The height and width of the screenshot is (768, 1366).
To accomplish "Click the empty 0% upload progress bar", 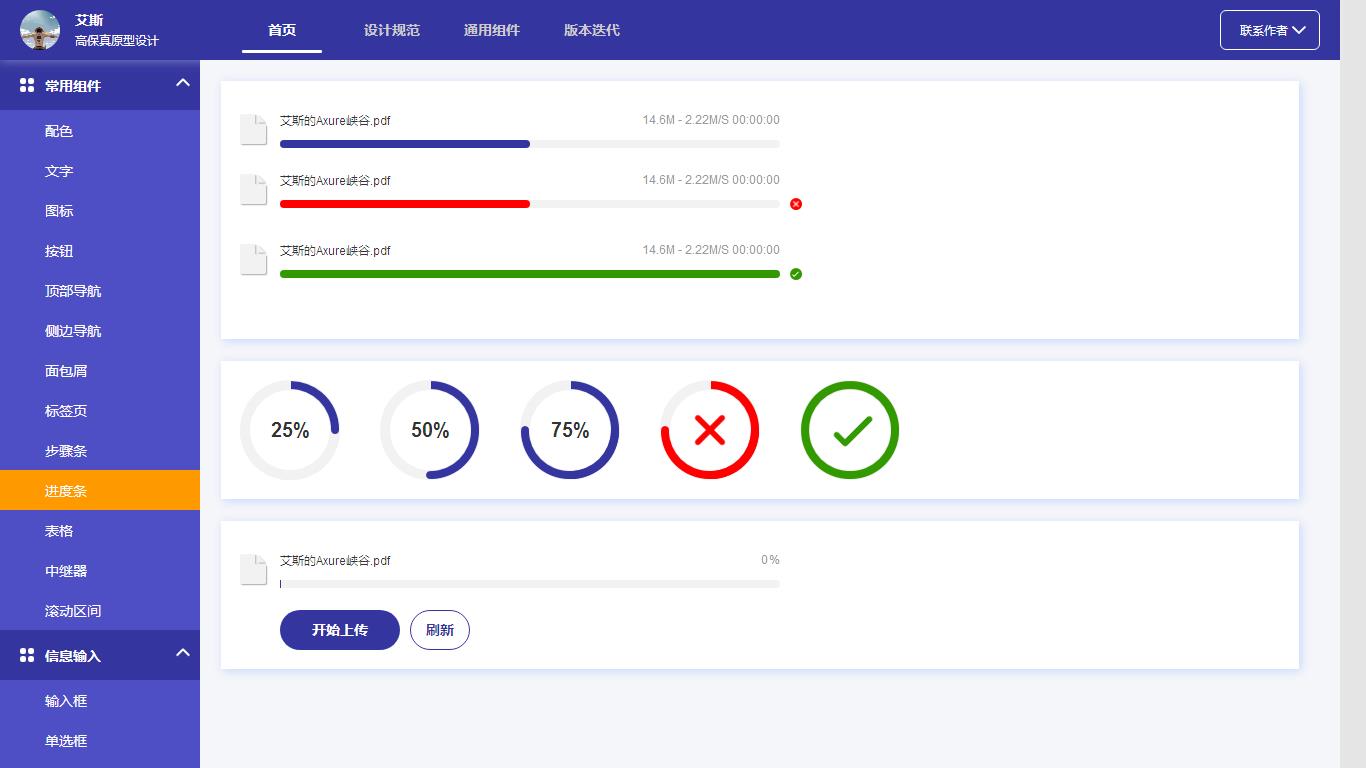I will tap(530, 584).
